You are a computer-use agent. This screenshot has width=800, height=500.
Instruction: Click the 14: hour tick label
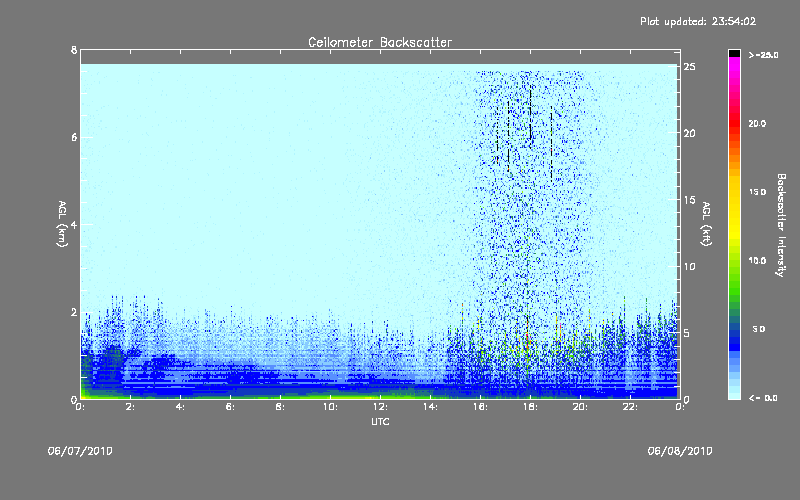point(430,407)
